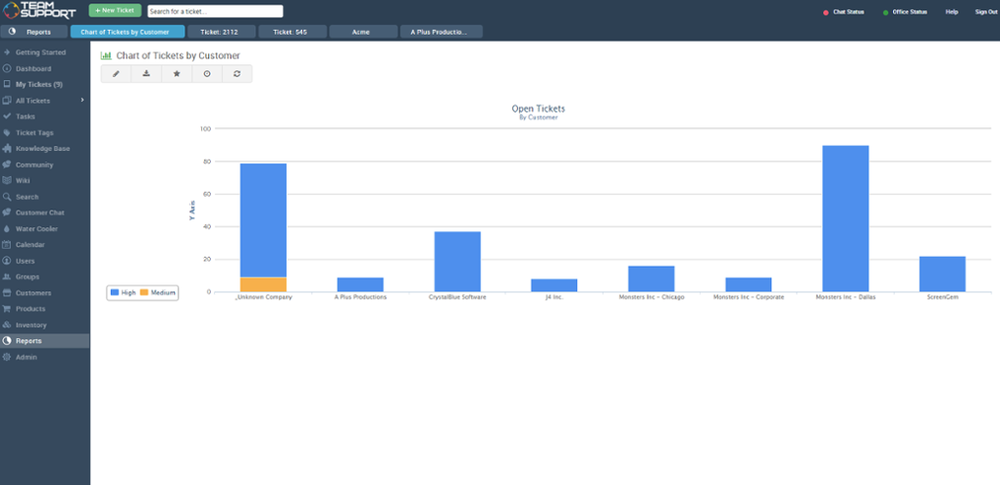The width and height of the screenshot is (1000, 485).
Task: Click the Community icon in sidebar
Action: (7, 165)
